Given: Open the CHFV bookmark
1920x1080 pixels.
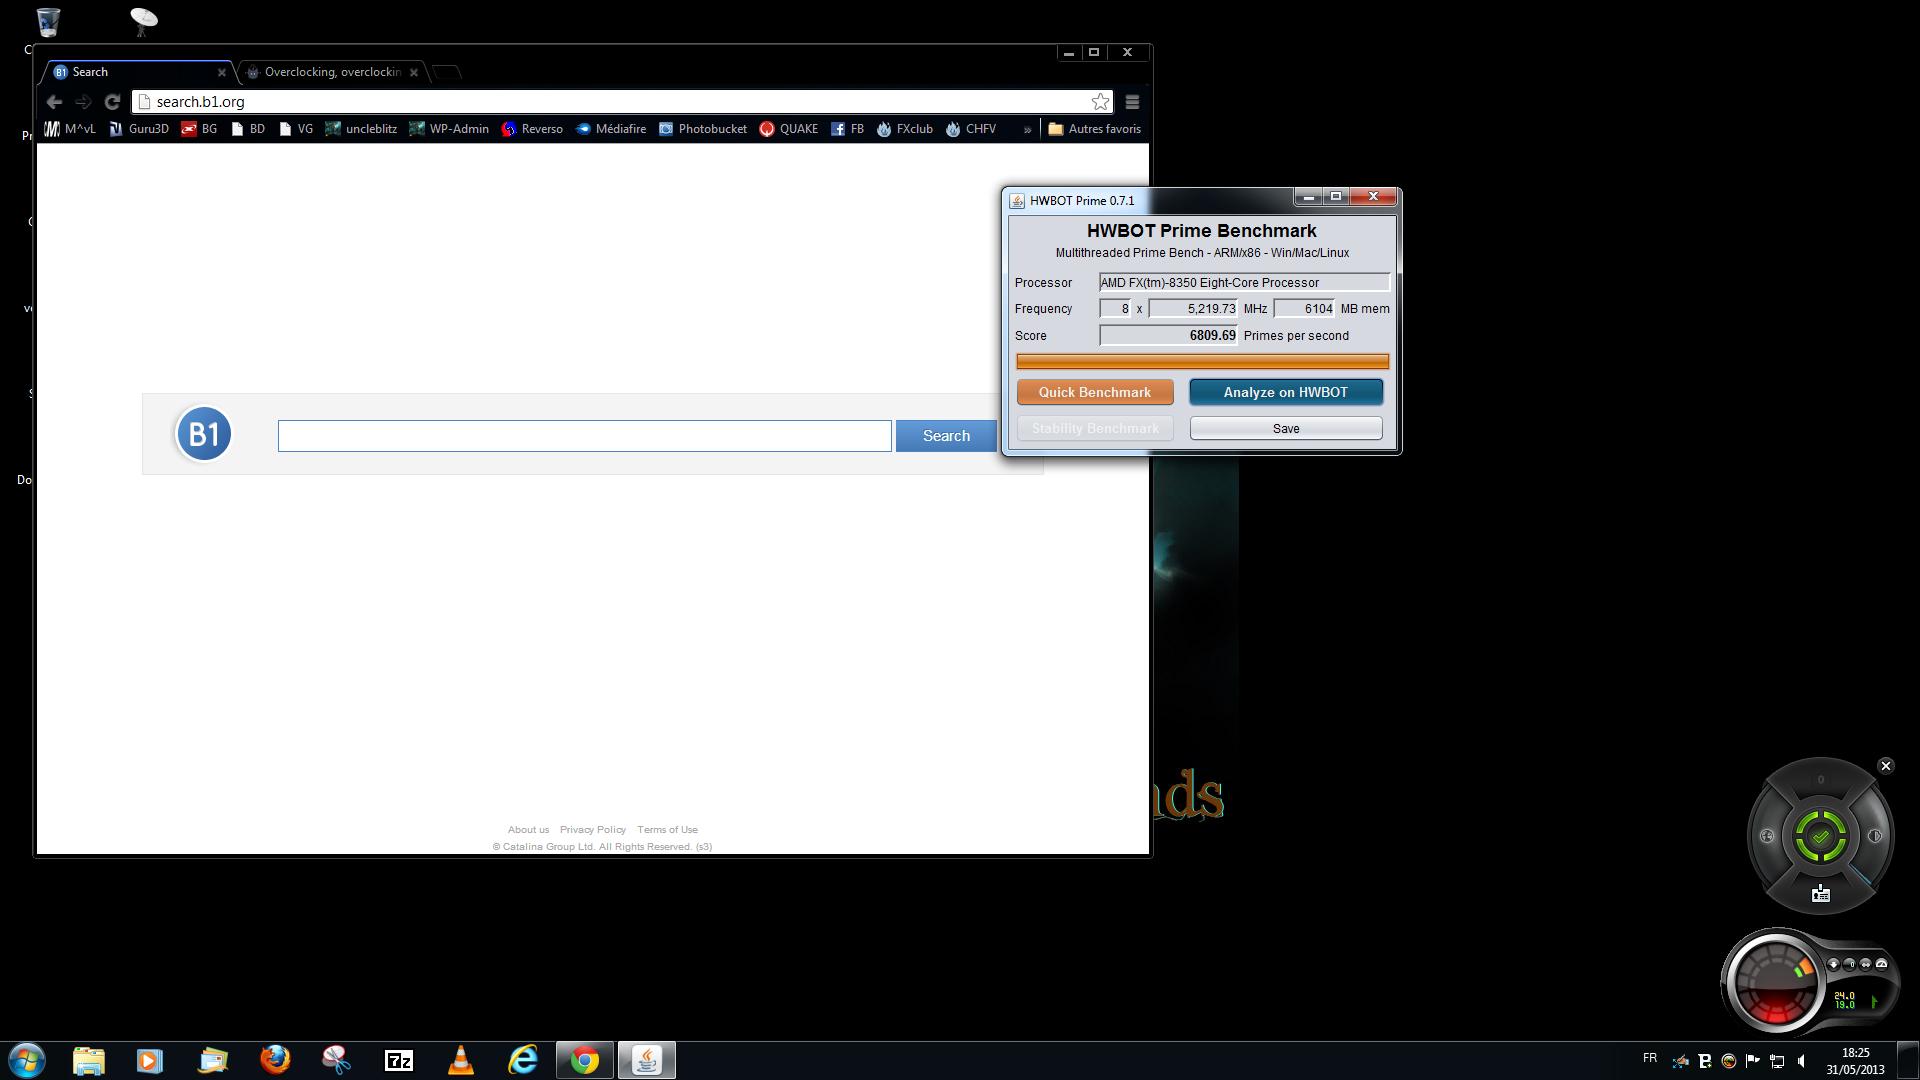Looking at the screenshot, I should point(971,129).
